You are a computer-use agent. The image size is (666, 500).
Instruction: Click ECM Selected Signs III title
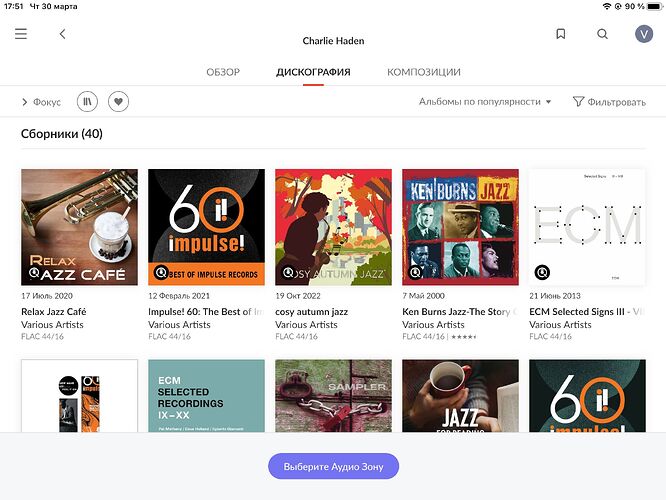(x=587, y=311)
